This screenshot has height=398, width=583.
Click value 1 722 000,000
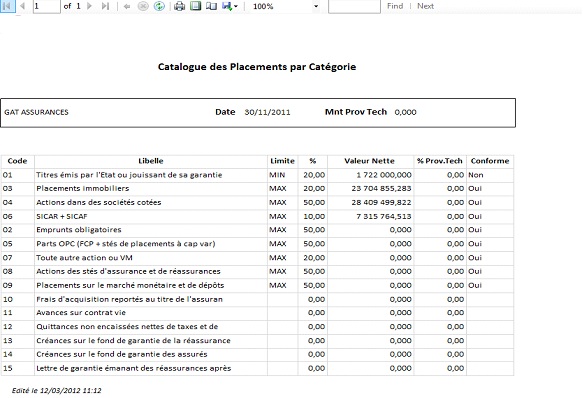tap(384, 175)
